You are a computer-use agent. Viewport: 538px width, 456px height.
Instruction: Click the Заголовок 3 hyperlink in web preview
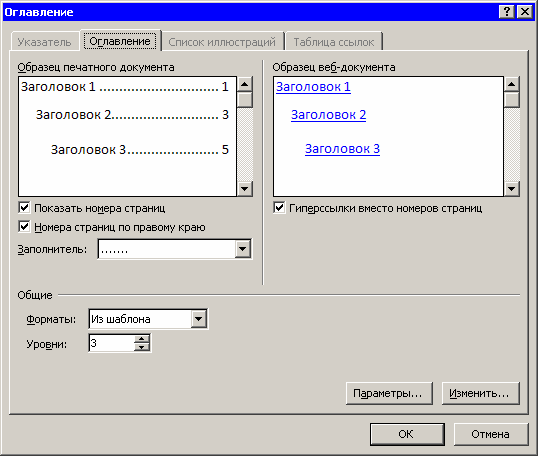pos(342,149)
